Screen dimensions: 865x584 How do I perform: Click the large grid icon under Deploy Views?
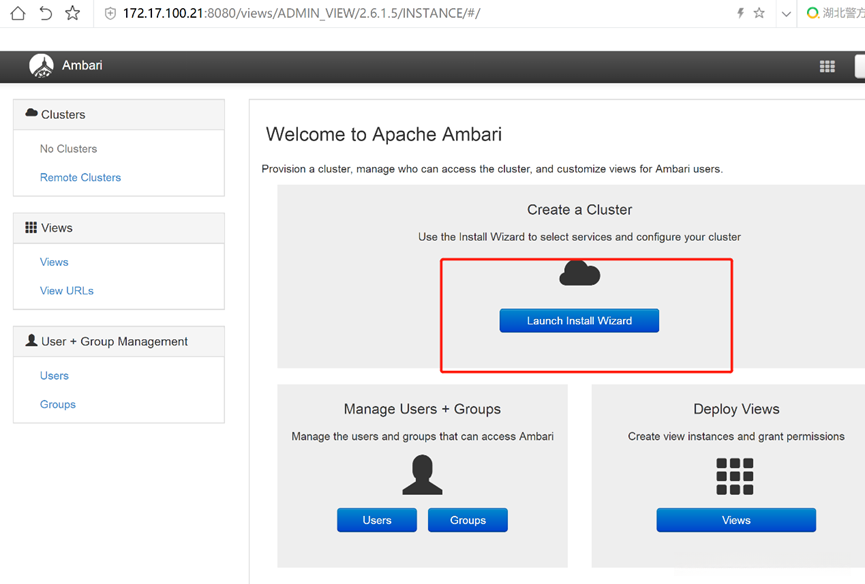(x=735, y=476)
